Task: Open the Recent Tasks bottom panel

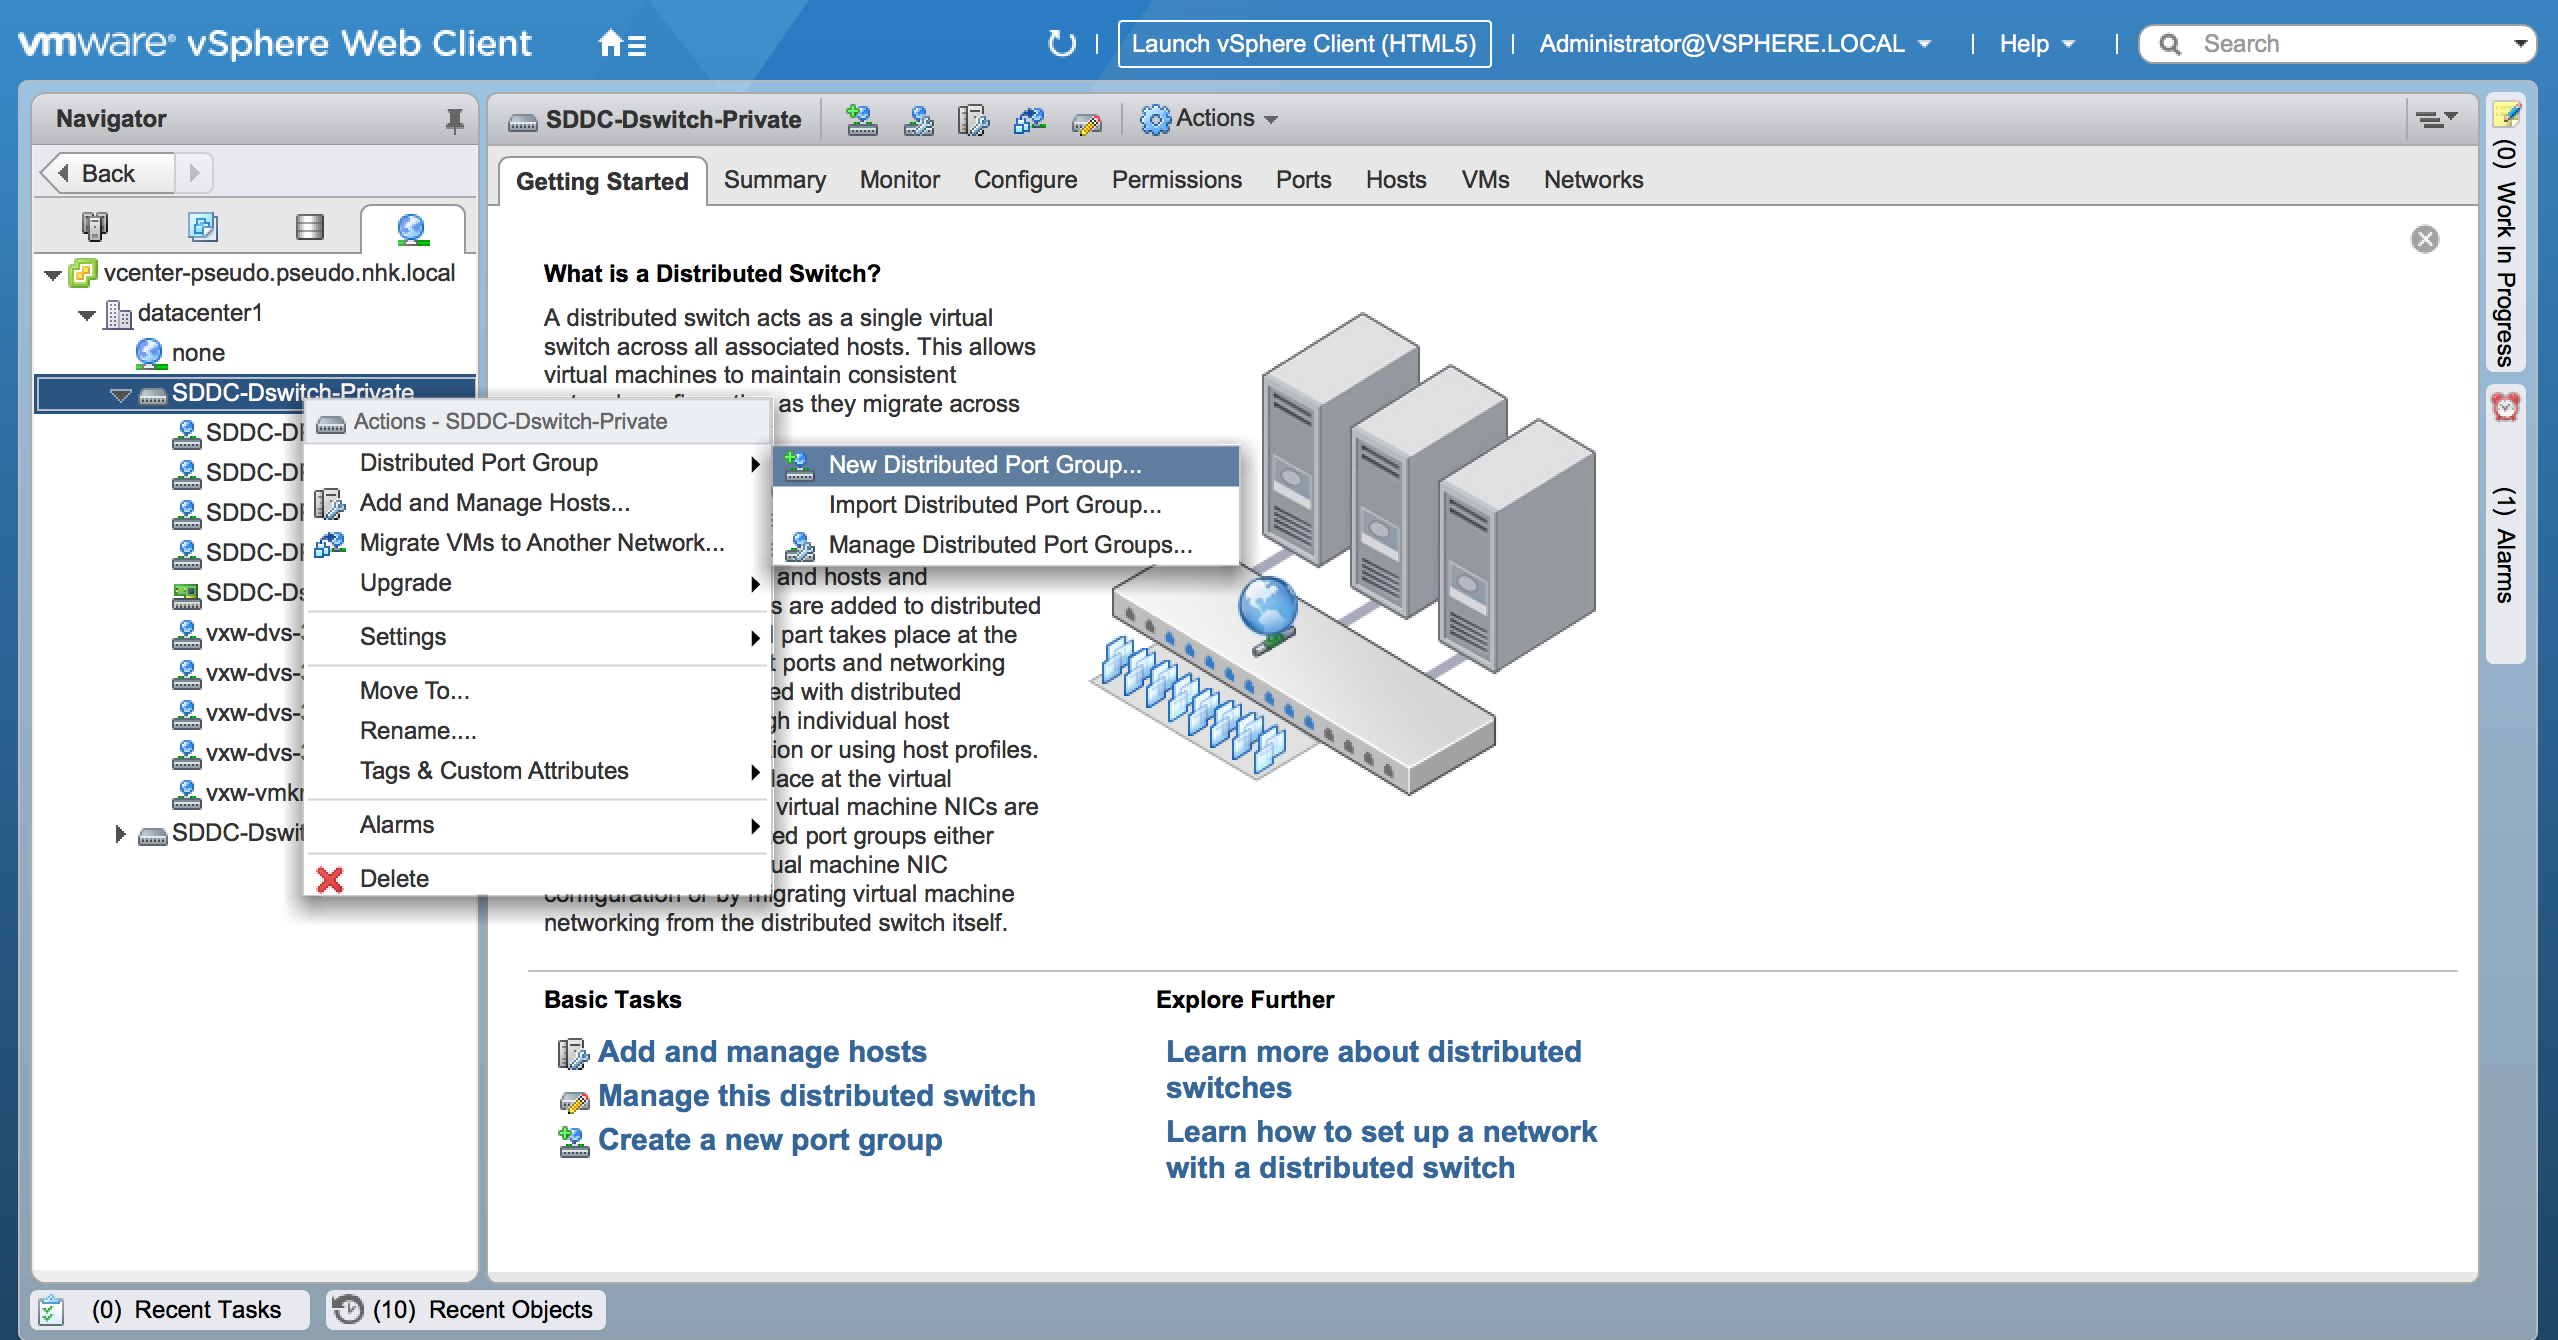Action: [x=170, y=1310]
